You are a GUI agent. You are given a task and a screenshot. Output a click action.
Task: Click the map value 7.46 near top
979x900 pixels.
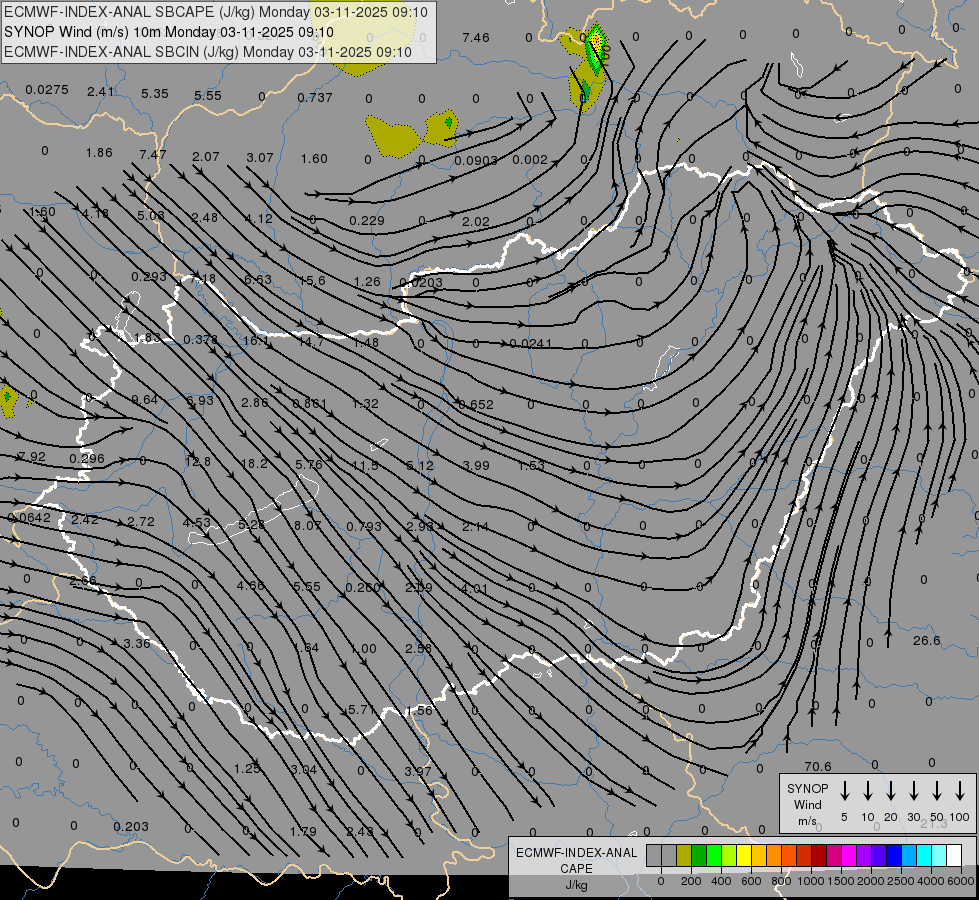476,37
